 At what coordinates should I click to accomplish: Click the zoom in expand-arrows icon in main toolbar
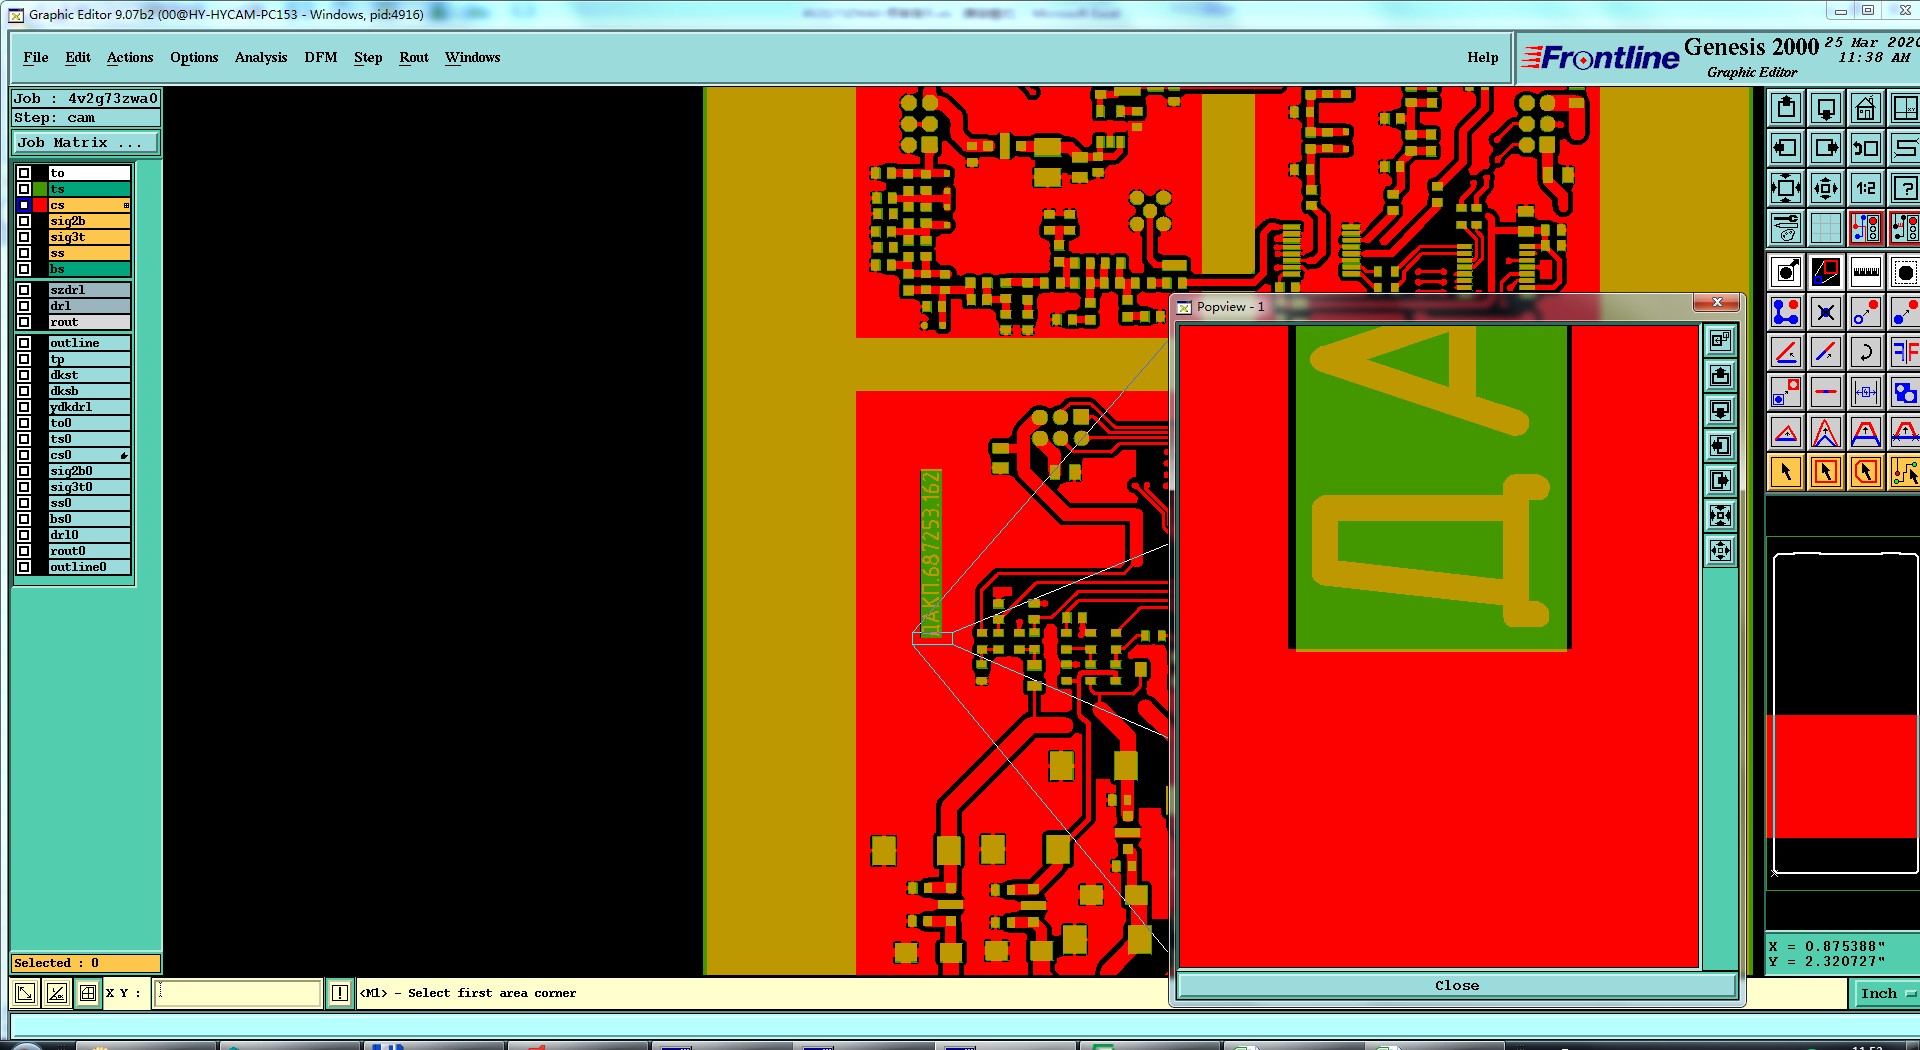tap(1786, 188)
